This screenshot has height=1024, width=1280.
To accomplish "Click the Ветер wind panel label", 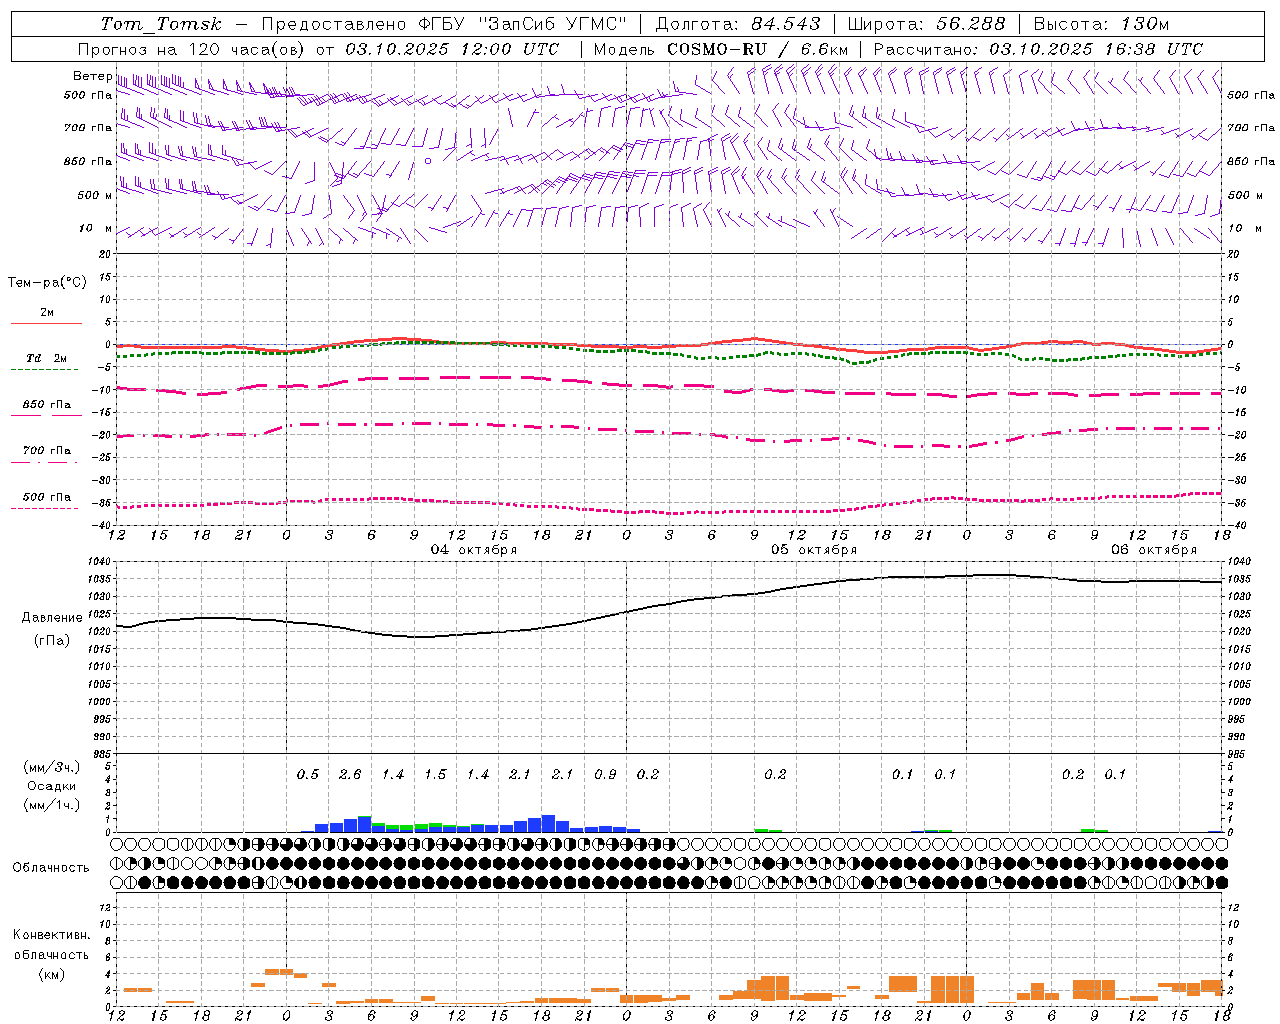I will [92, 76].
